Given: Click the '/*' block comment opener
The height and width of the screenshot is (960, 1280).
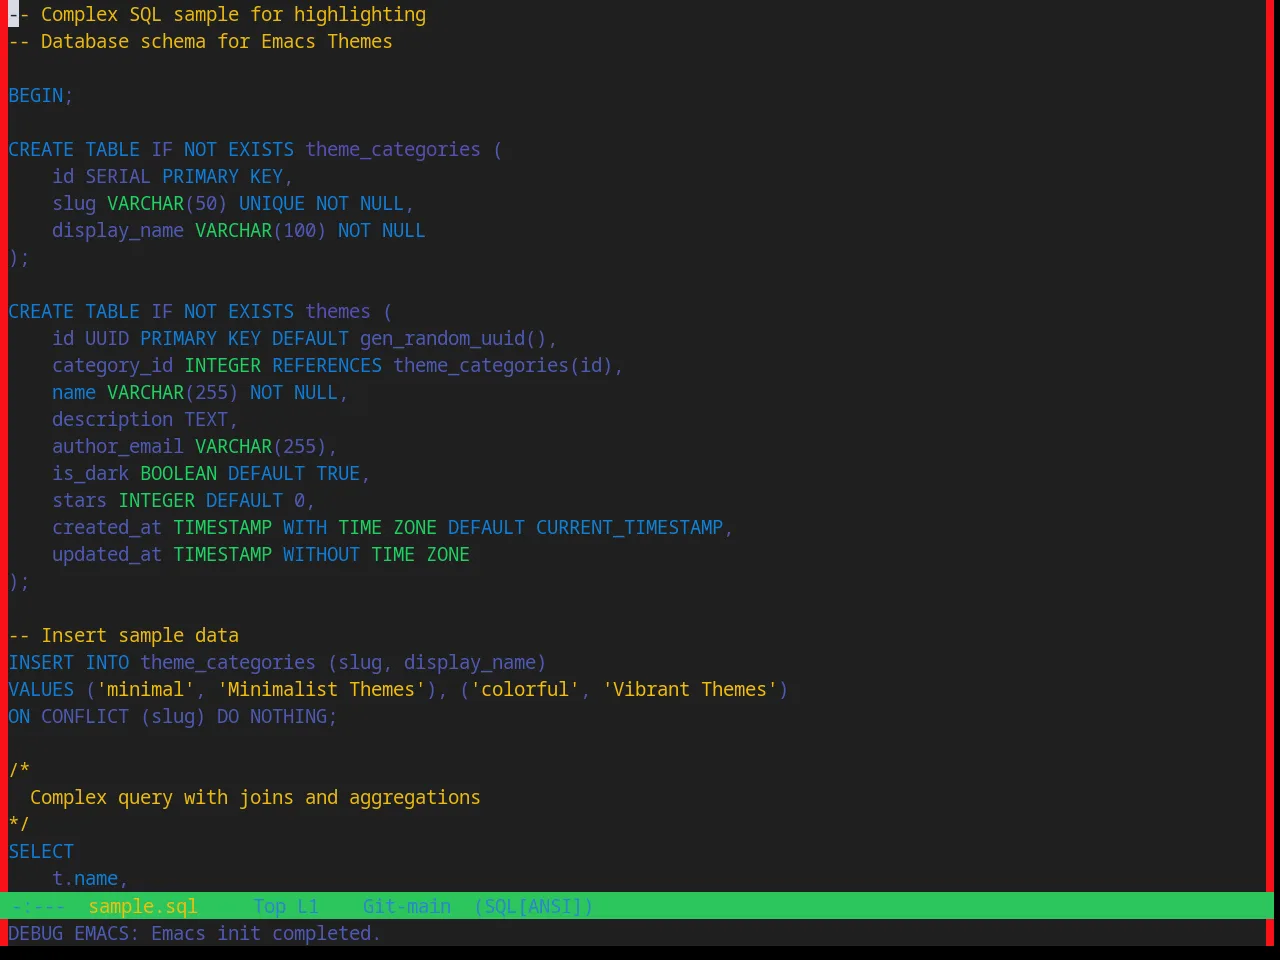Looking at the screenshot, I should (19, 771).
